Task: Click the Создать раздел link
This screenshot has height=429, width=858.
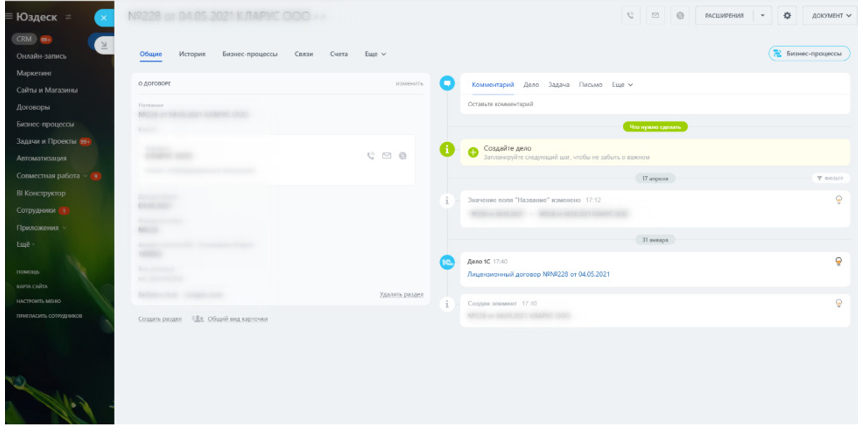Action: [x=160, y=319]
